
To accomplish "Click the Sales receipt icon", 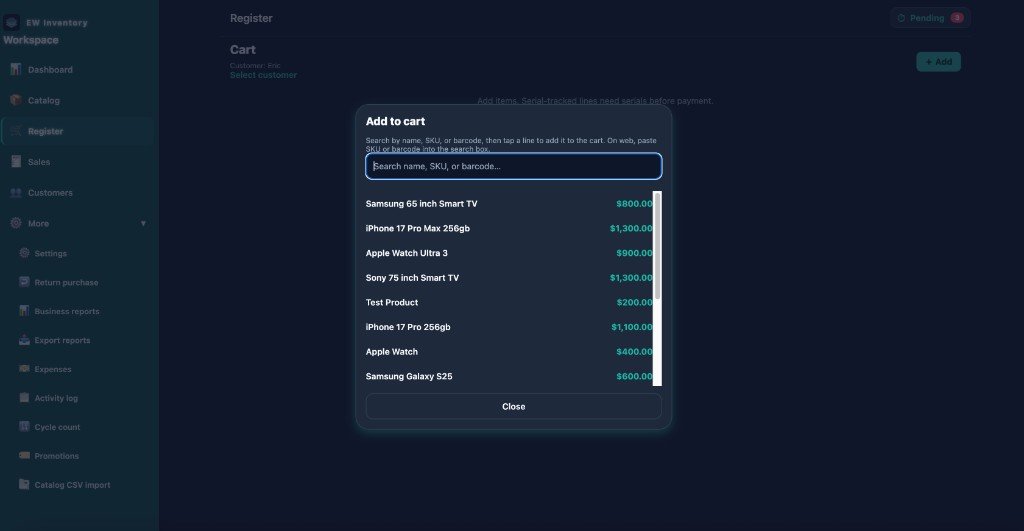I will click(16, 161).
